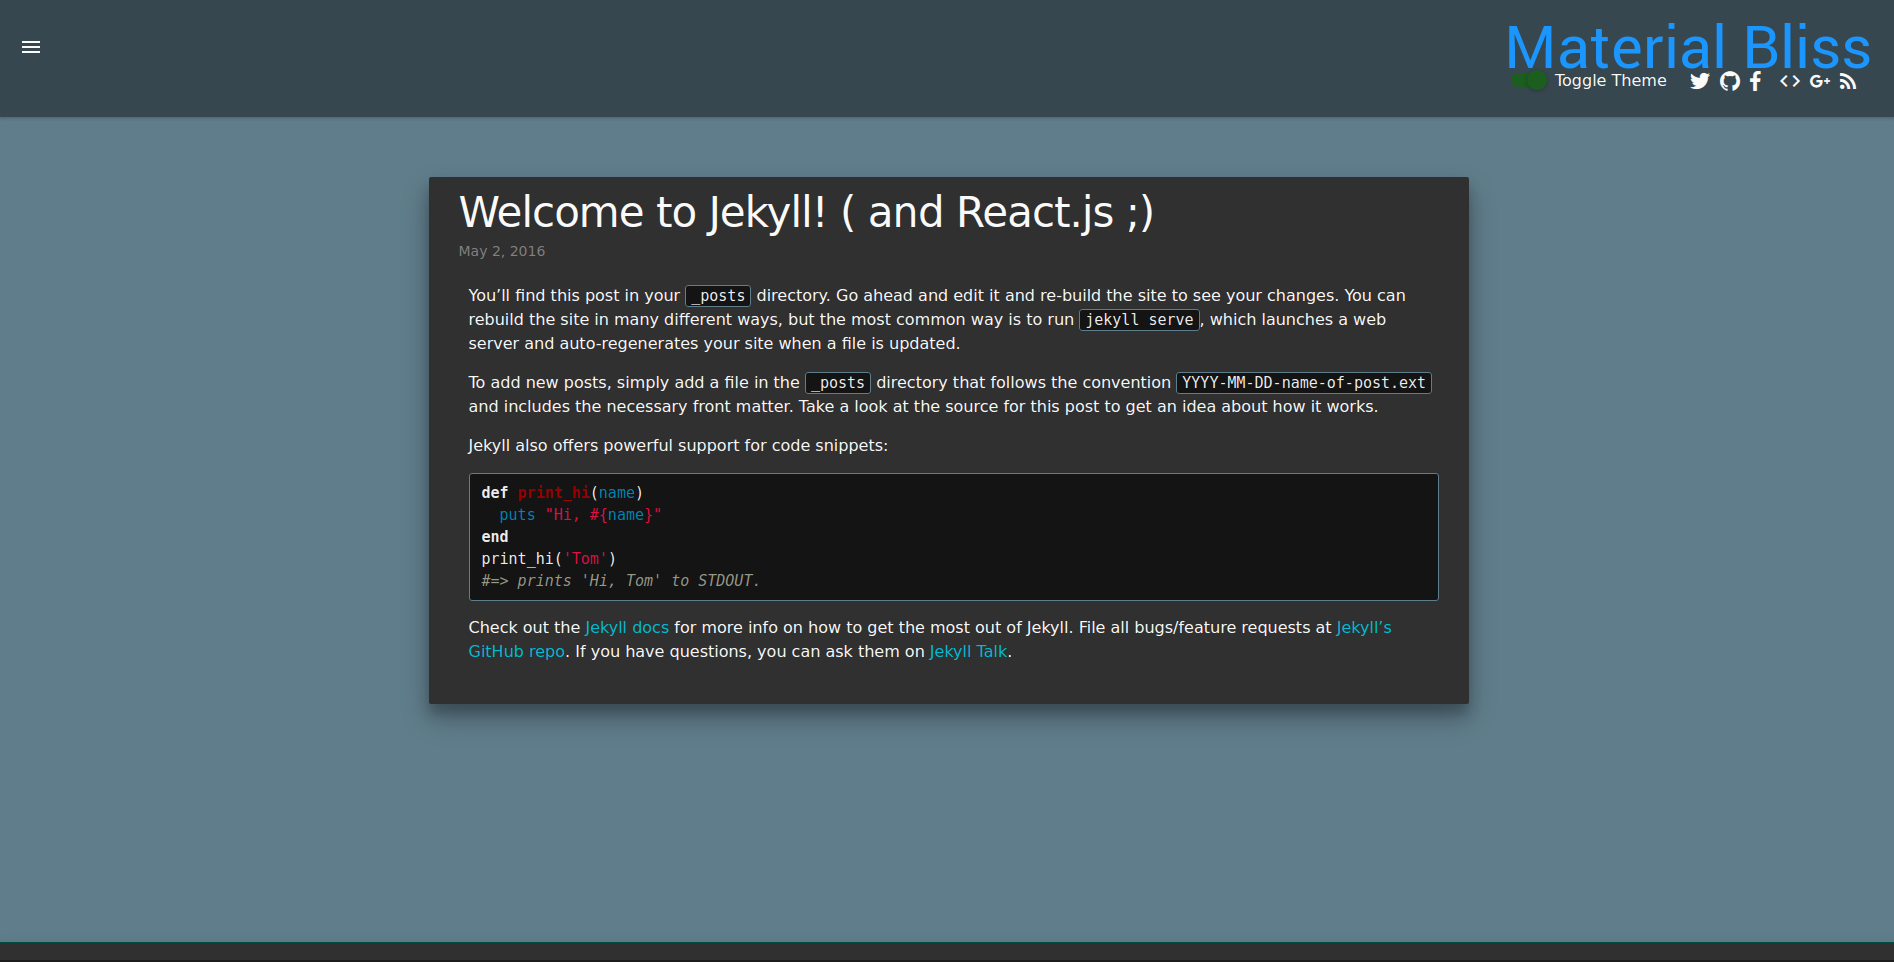Open the RSS feed icon
This screenshot has width=1894, height=962.
pos(1848,81)
